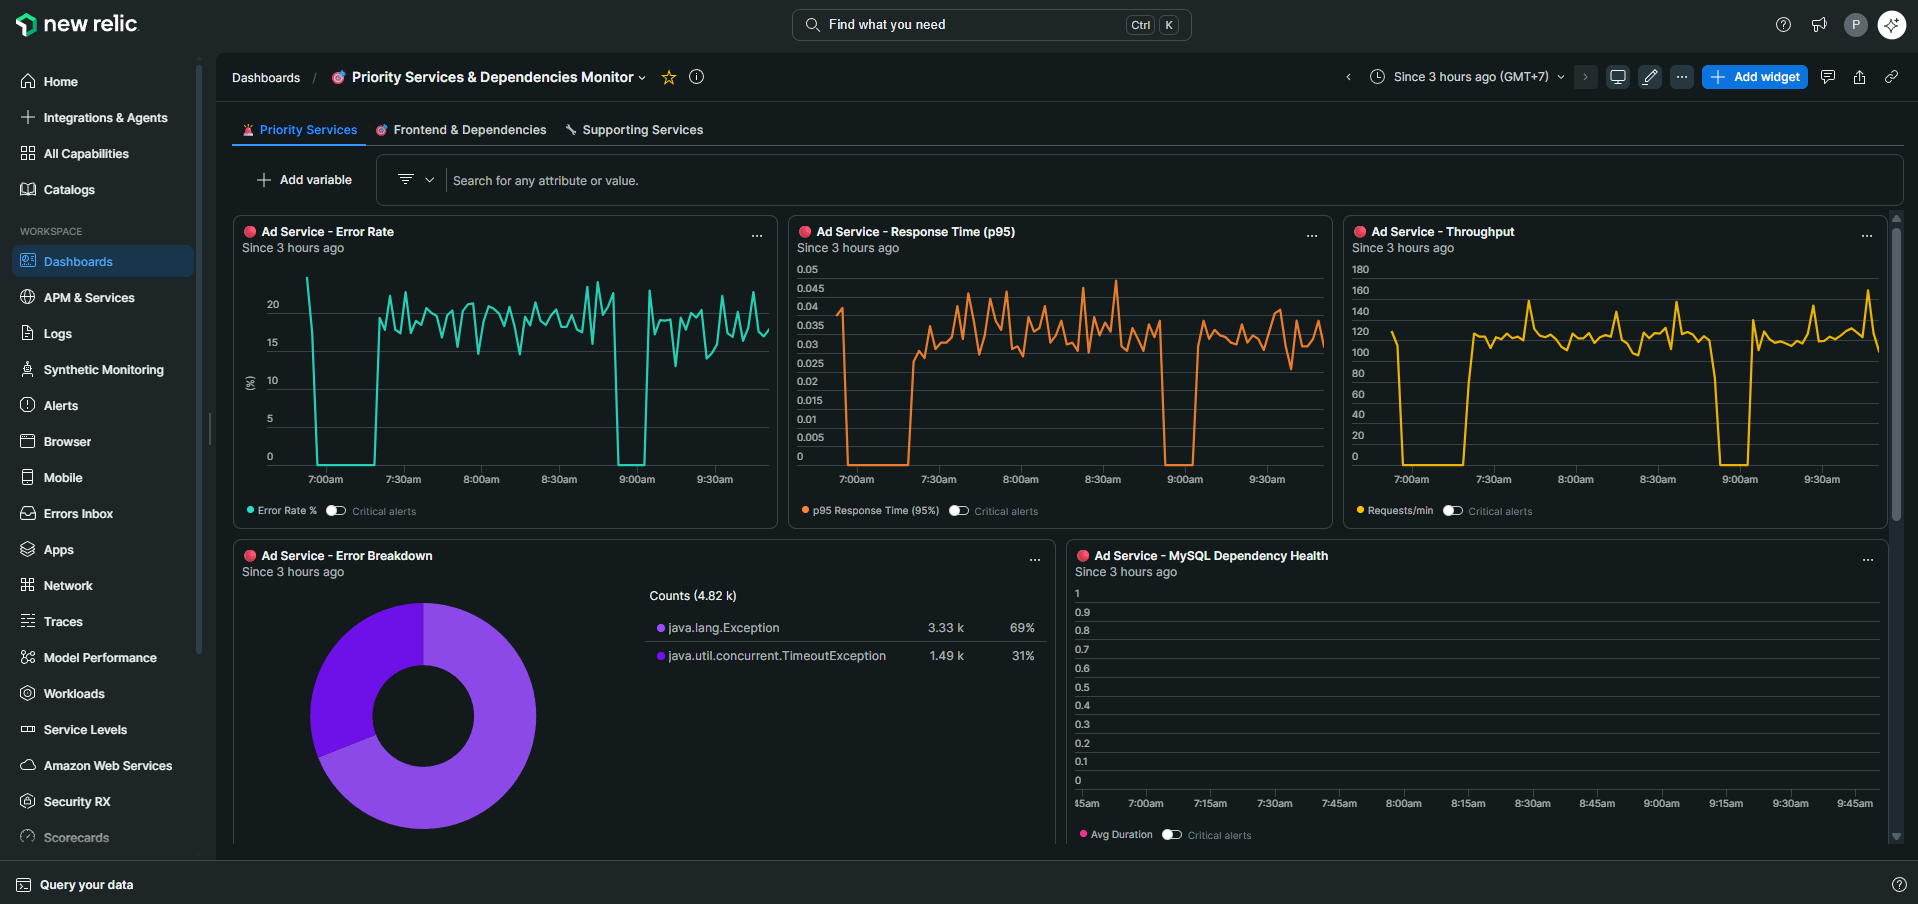The image size is (1918, 904).
Task: Toggle Critical alerts on Error Rate chart
Action: pyautogui.click(x=337, y=510)
